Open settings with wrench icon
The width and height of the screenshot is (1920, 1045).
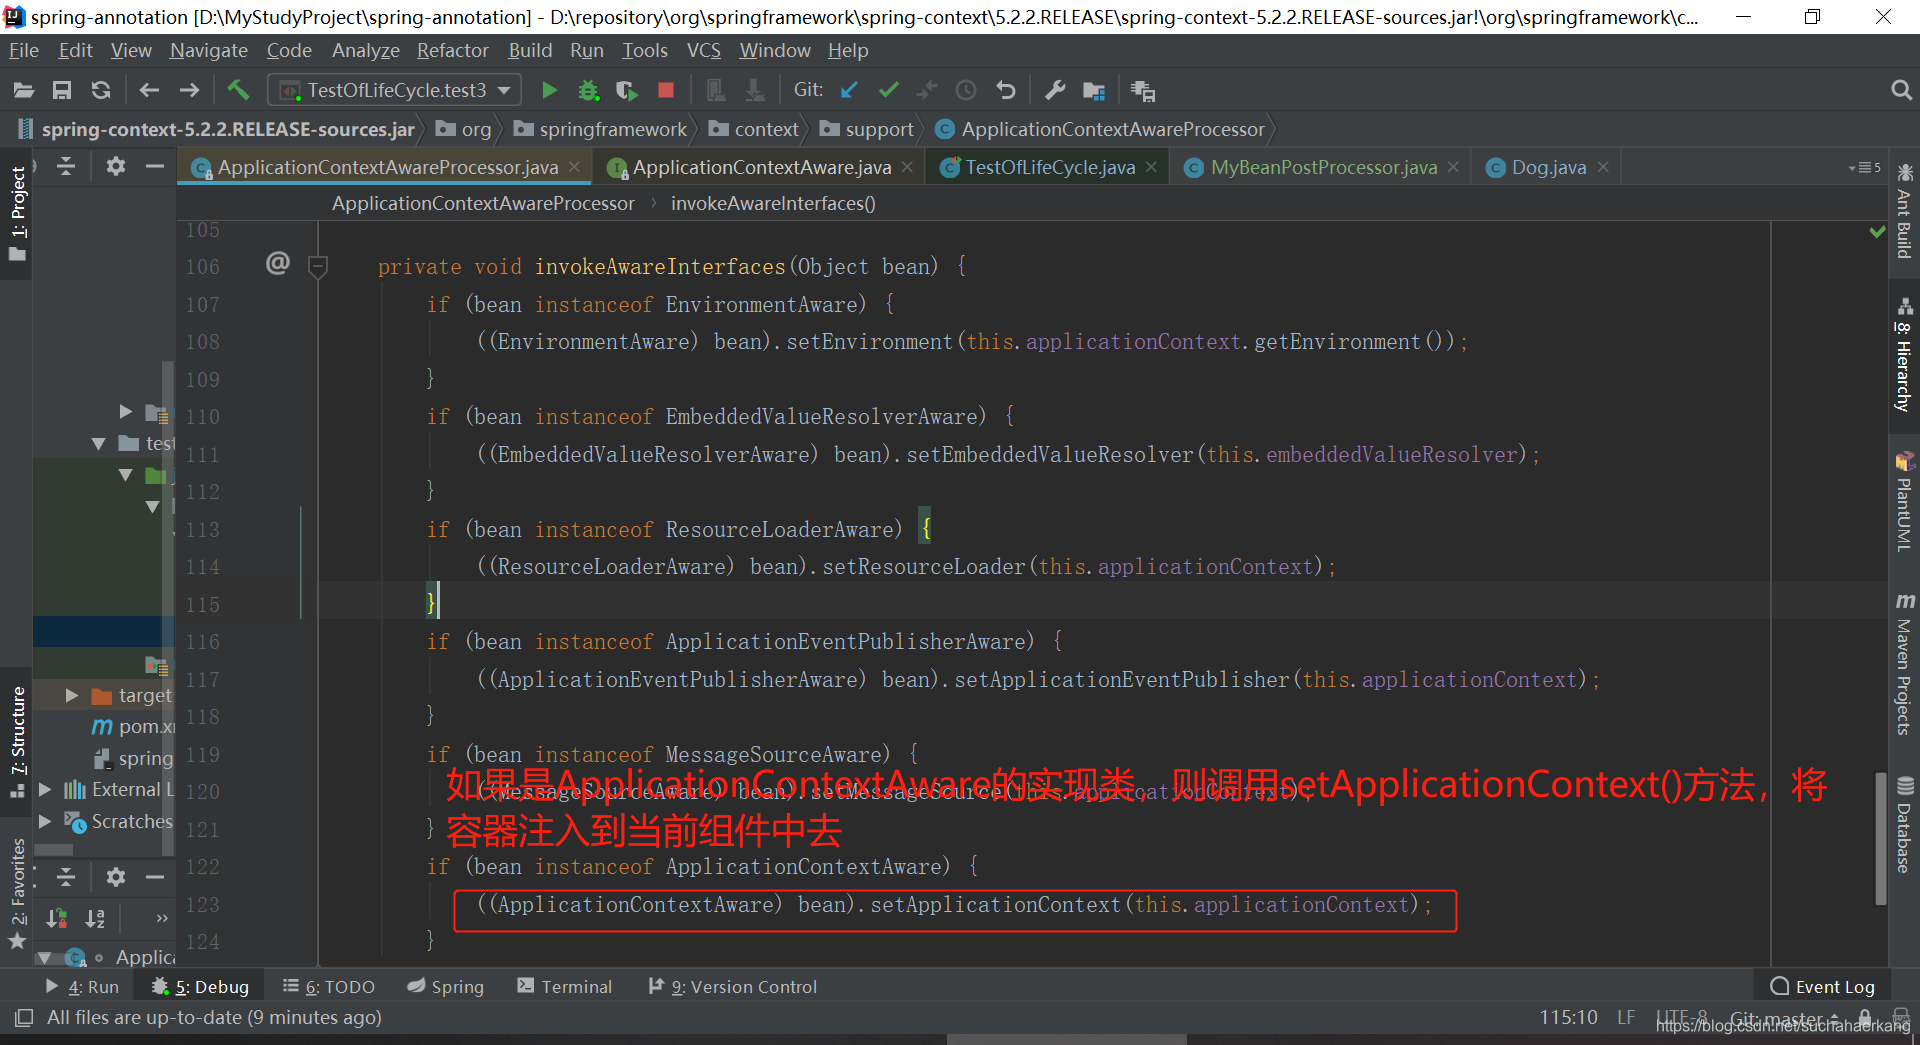point(1055,91)
